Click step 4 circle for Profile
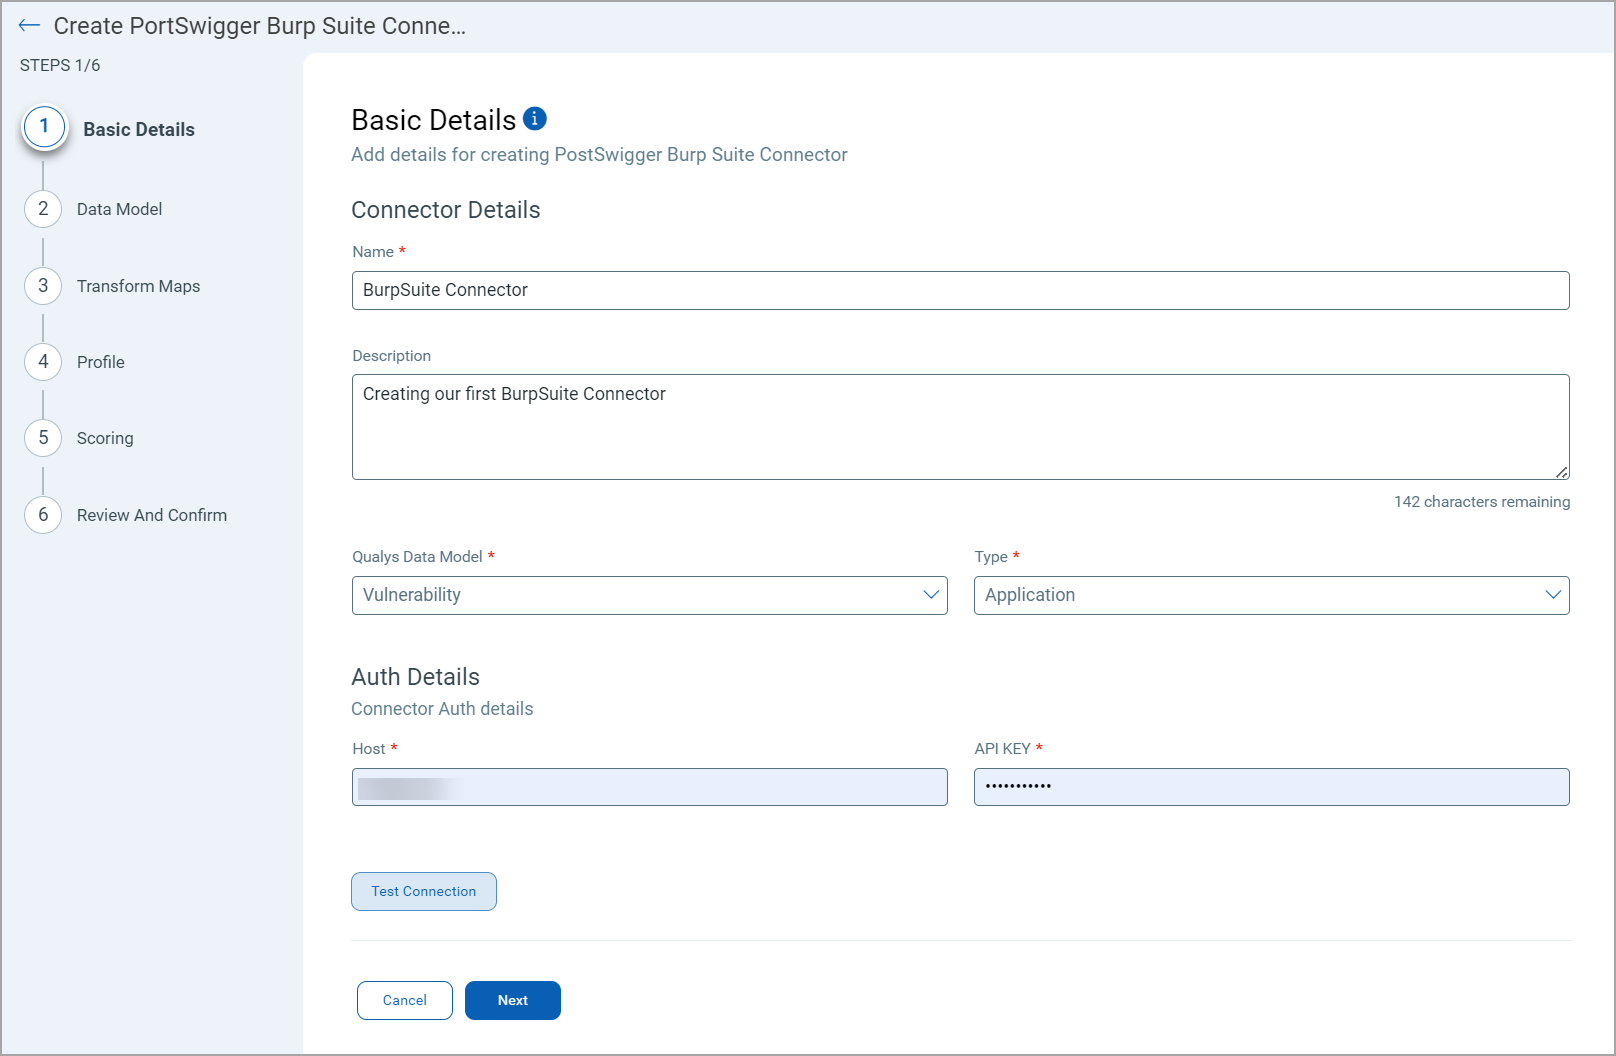This screenshot has width=1616, height=1056. [x=43, y=362]
